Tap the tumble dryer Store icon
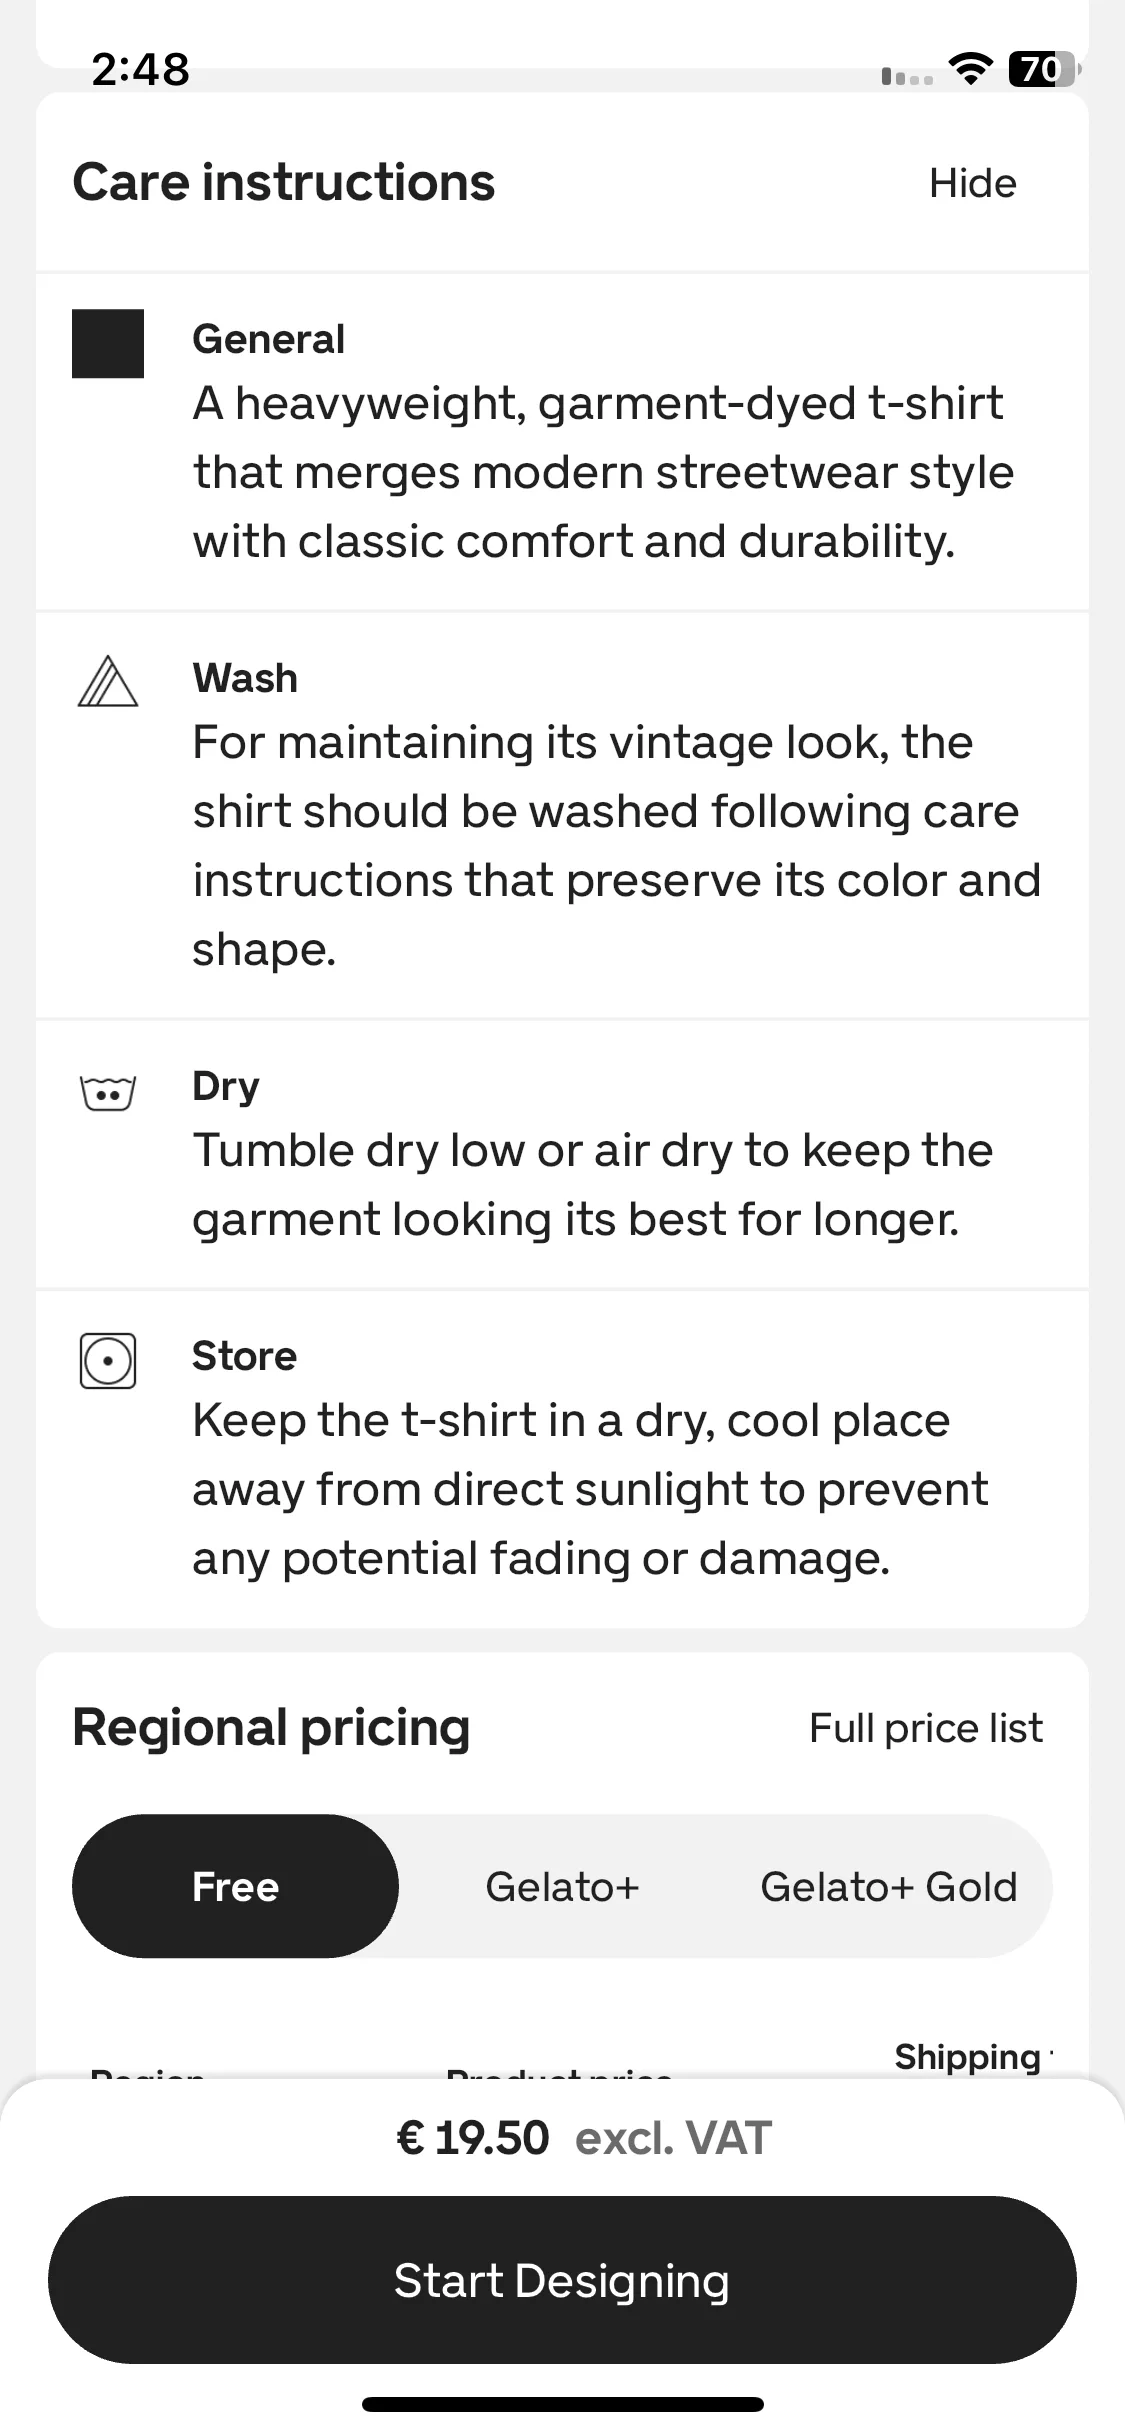 click(x=107, y=1360)
